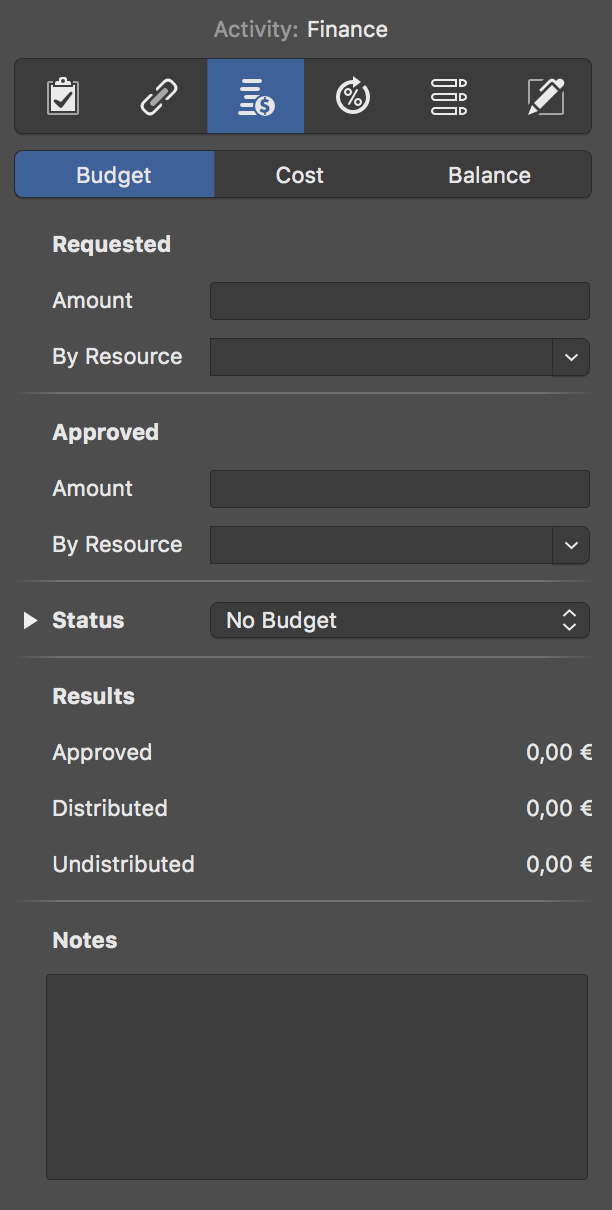Open the No Budget status popup menu
612x1210 pixels.
coord(399,621)
